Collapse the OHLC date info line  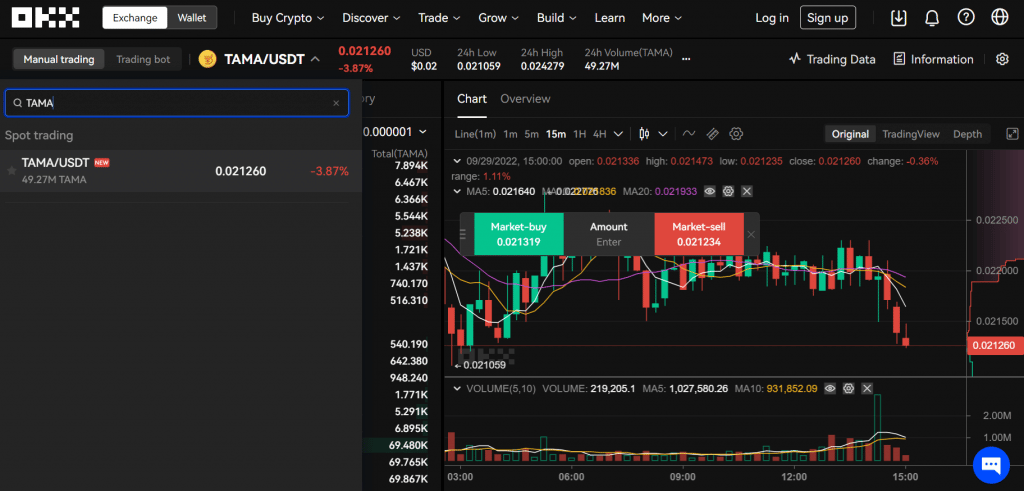(456, 161)
